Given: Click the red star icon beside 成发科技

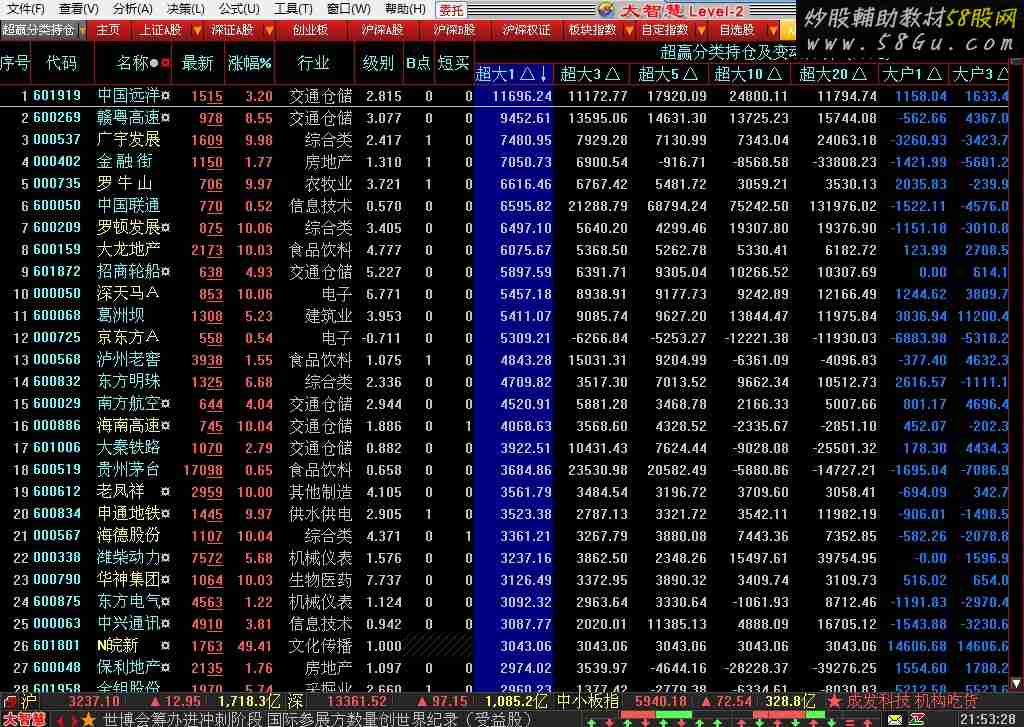Looking at the screenshot, I should tap(834, 702).
